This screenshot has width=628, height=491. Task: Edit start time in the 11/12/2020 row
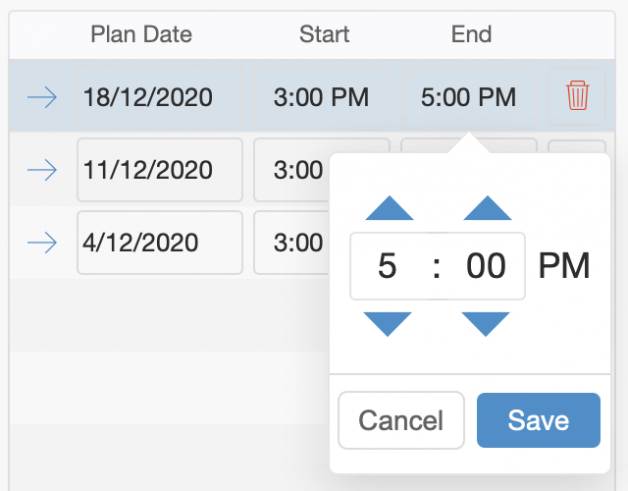coord(292,170)
